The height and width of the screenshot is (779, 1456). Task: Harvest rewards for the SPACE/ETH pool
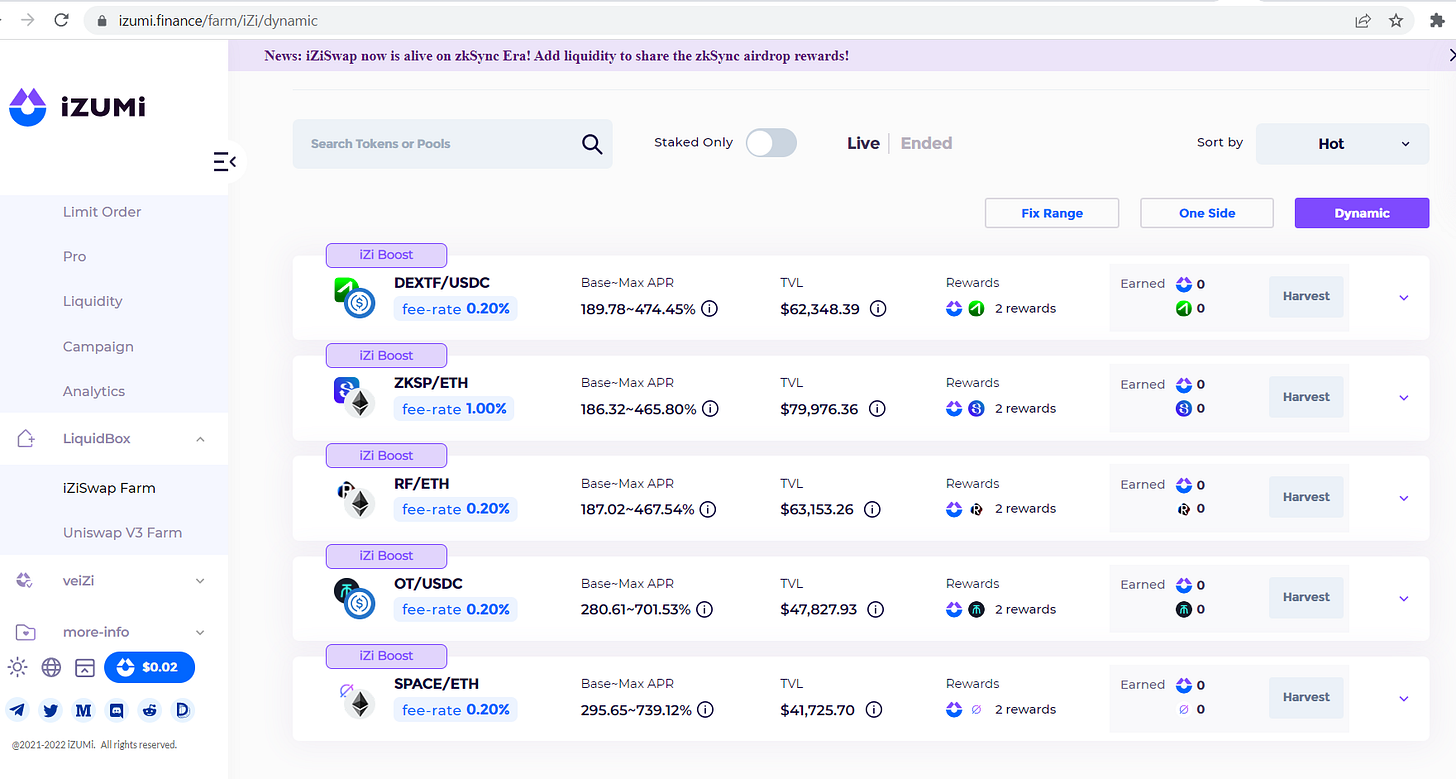pyautogui.click(x=1306, y=697)
